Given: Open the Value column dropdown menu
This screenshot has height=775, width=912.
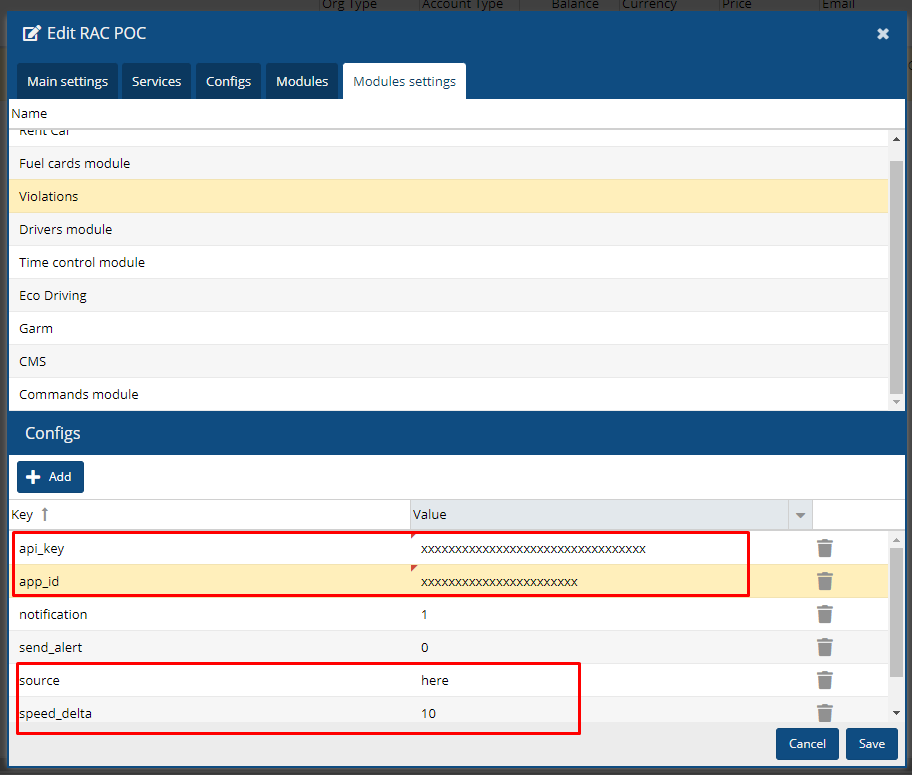Looking at the screenshot, I should [x=800, y=515].
